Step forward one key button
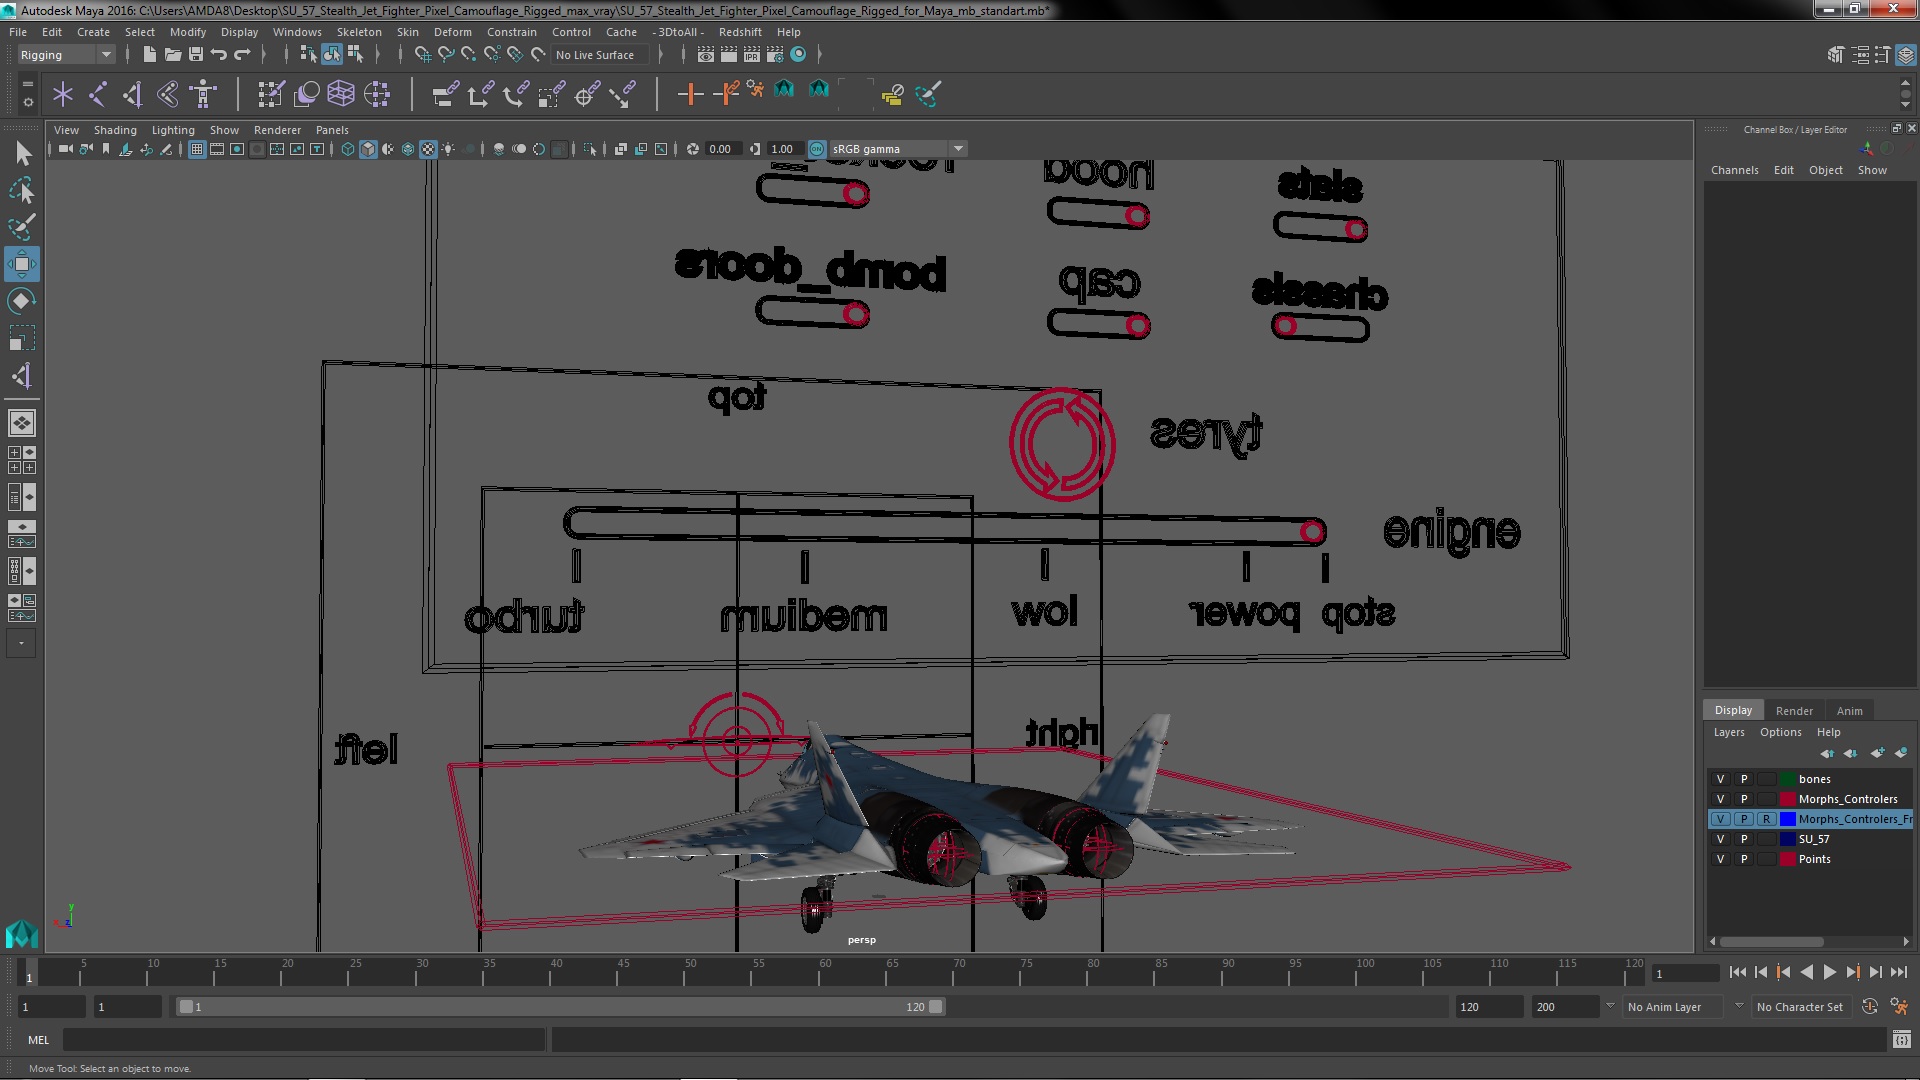The width and height of the screenshot is (1920, 1080). [x=1852, y=972]
